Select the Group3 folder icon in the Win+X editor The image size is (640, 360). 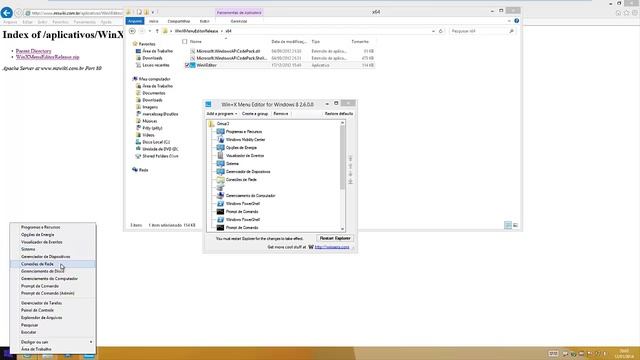point(211,124)
